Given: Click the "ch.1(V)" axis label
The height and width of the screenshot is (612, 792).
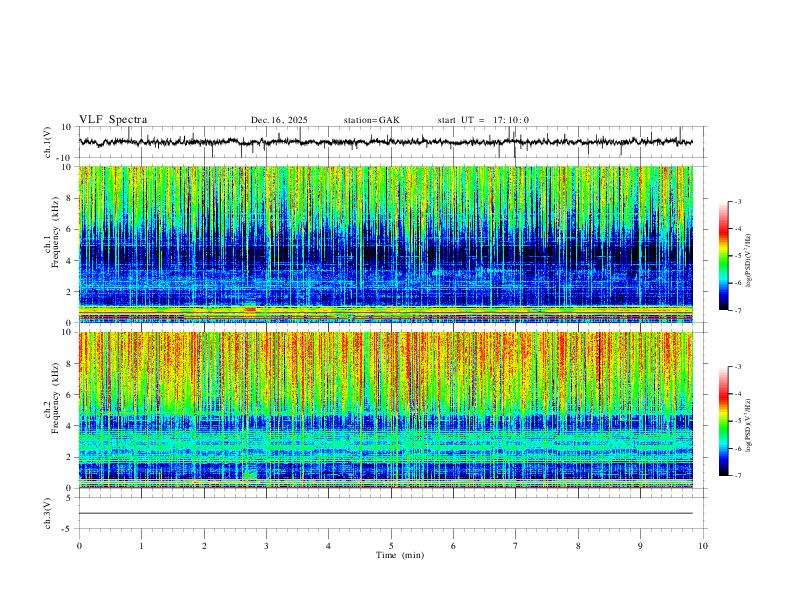Looking at the screenshot, I should [48, 142].
